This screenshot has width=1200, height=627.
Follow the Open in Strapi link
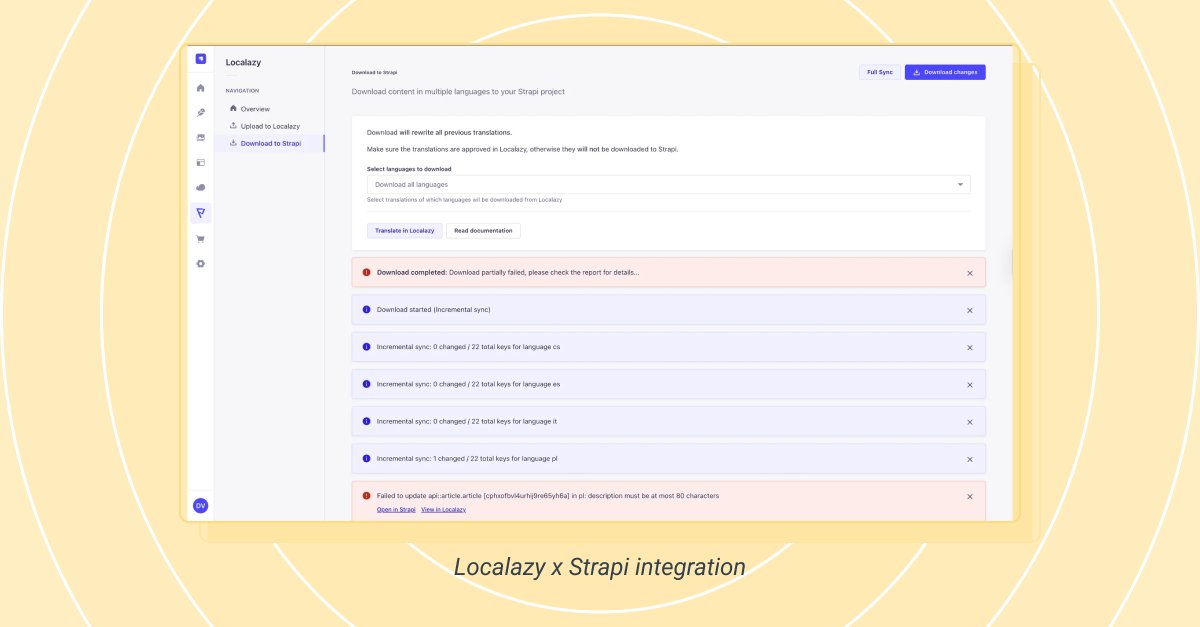[396, 510]
